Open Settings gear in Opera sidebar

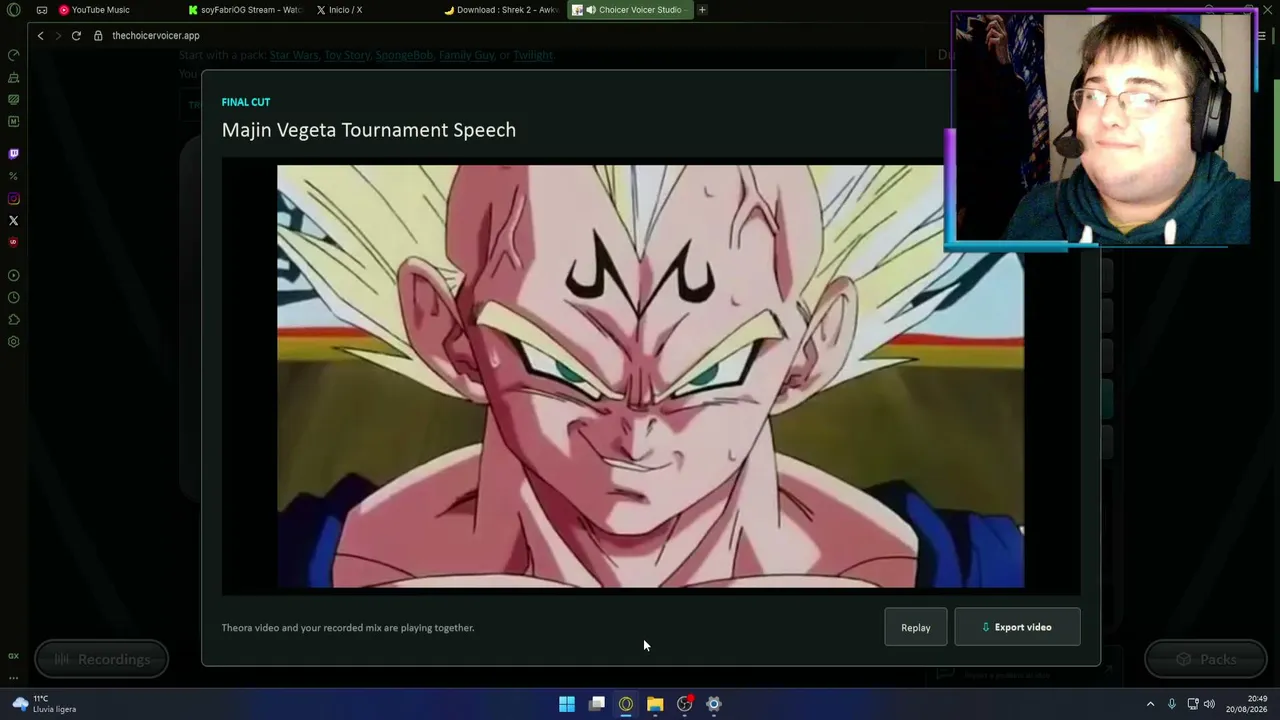coord(14,341)
